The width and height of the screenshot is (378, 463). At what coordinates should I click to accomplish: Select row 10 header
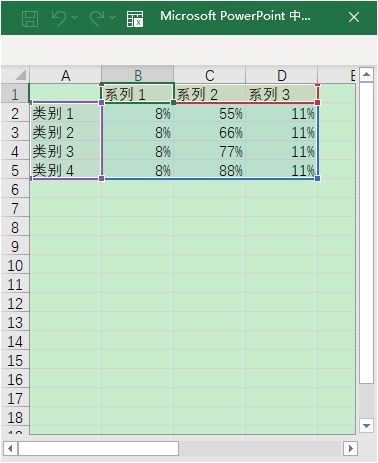click(x=15, y=265)
